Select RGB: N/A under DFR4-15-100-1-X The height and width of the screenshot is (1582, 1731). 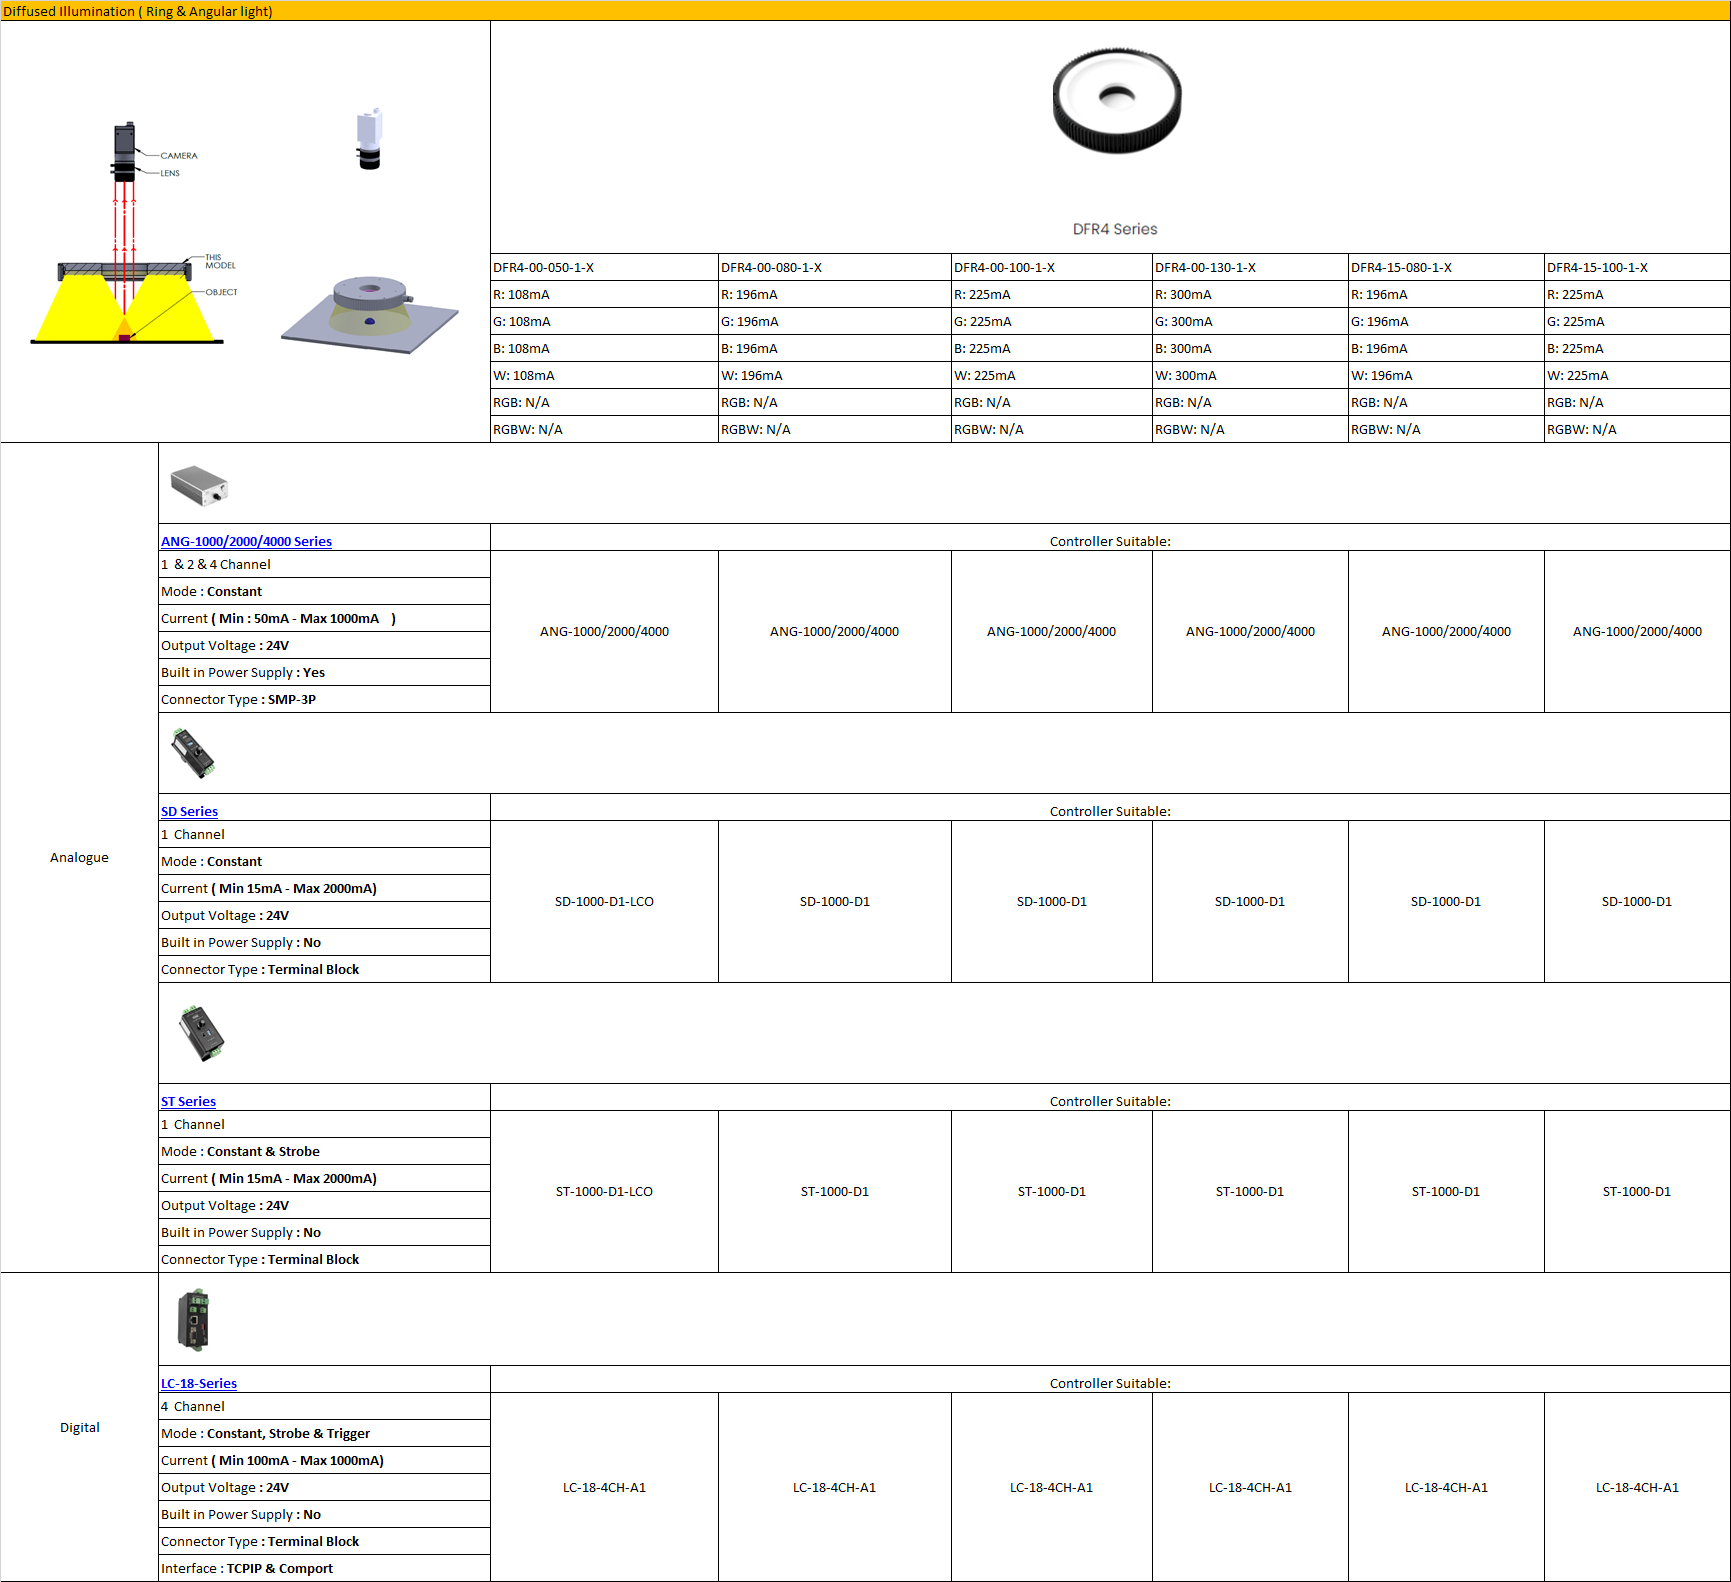coord(1637,402)
